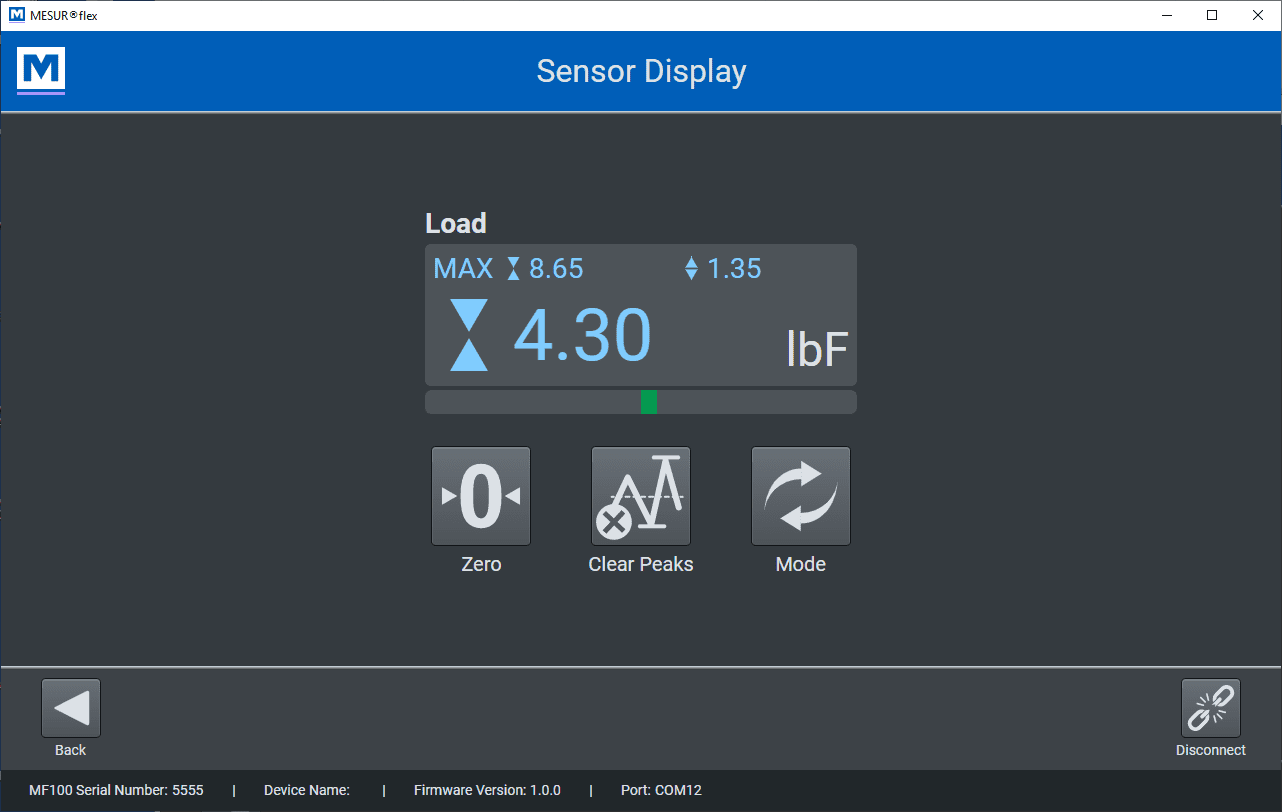This screenshot has width=1282, height=812.
Task: Click the Port: COM12 status text
Action: tap(661, 790)
